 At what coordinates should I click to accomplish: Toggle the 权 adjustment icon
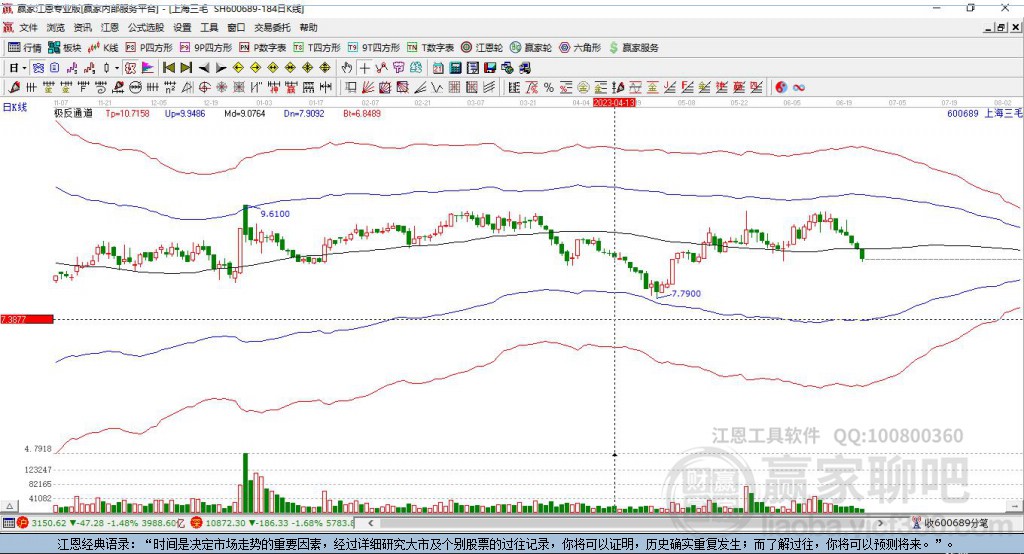pos(130,68)
